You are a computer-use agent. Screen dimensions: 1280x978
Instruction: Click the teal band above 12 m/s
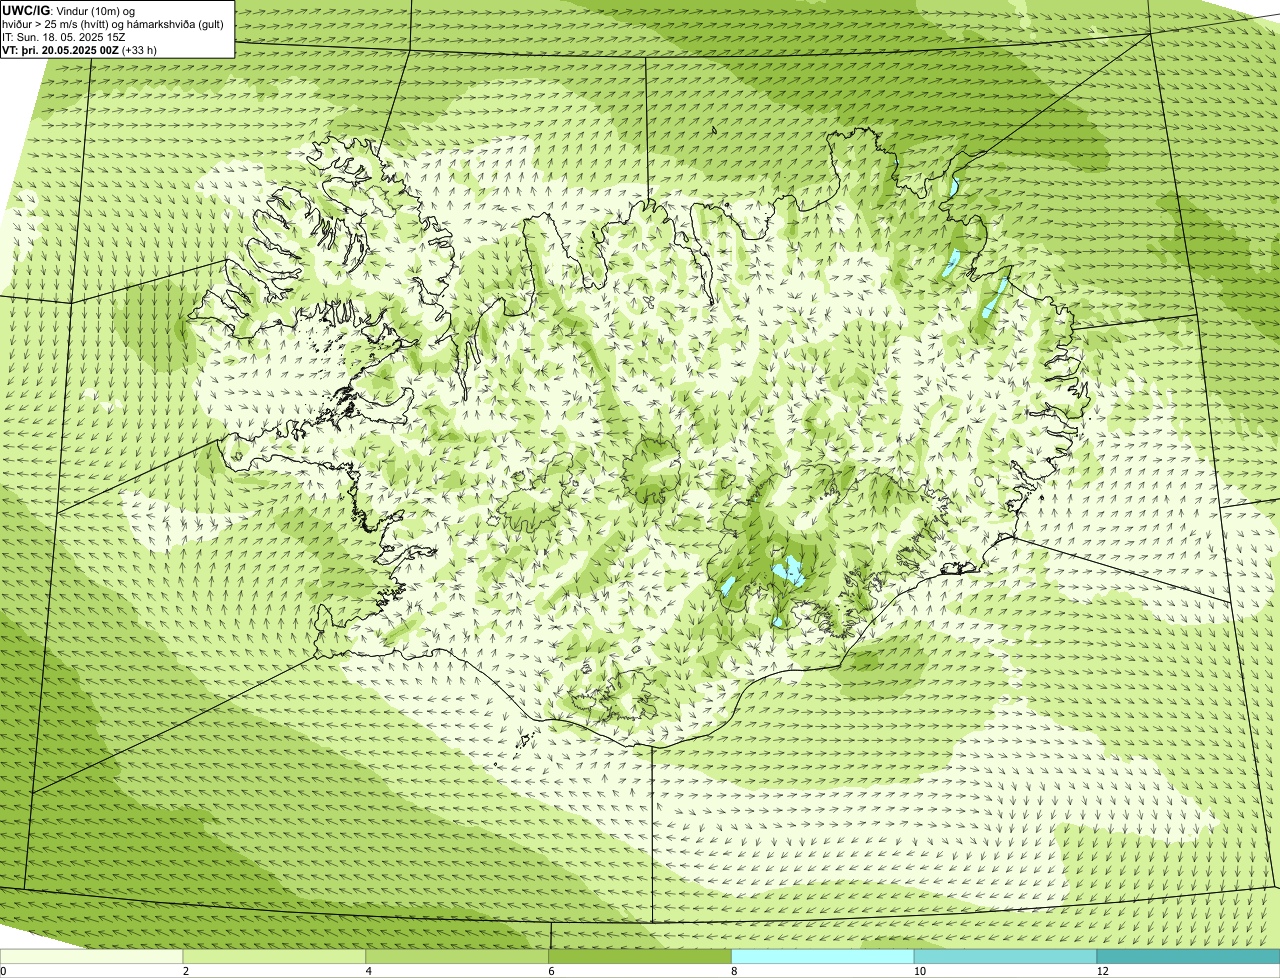1189,956
